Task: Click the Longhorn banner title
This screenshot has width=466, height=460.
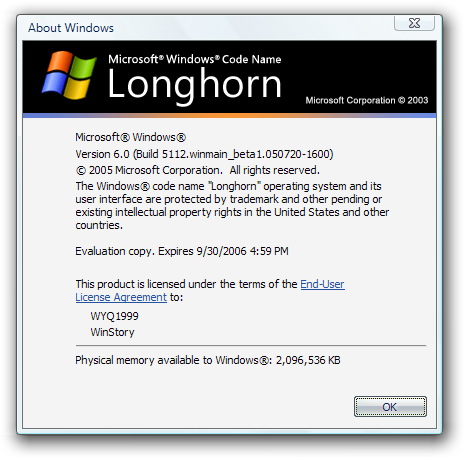Action: point(195,85)
